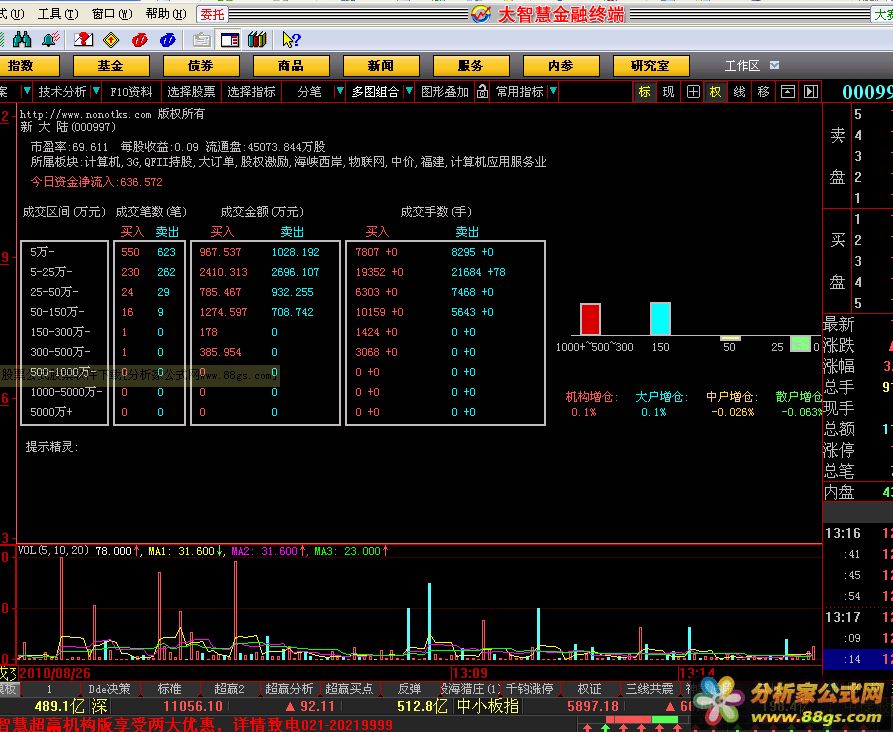Select the Dde决策 indicator tab
Screen dimensions: 893x732
pos(109,689)
